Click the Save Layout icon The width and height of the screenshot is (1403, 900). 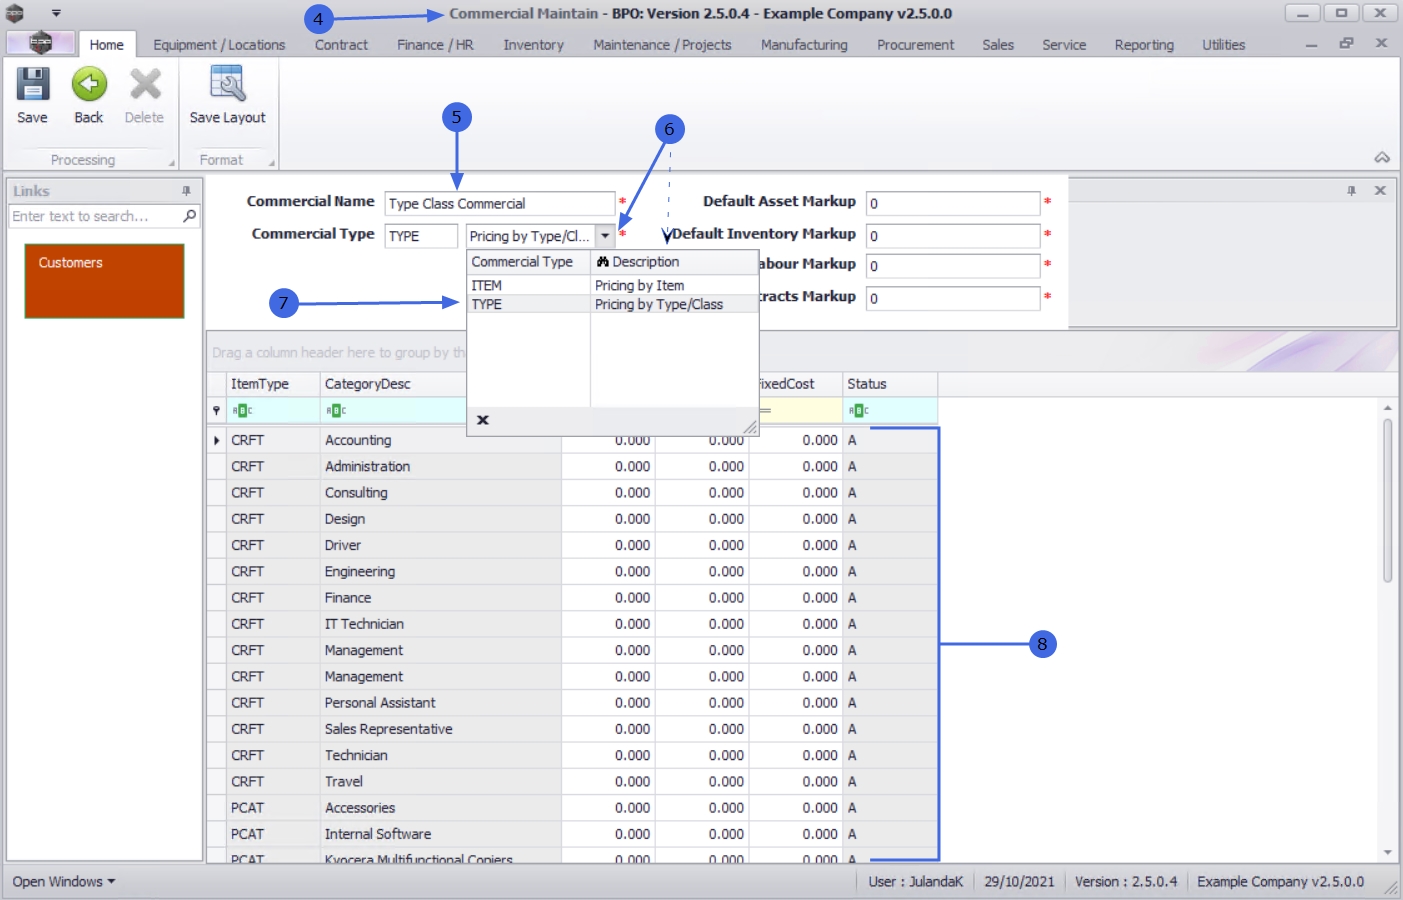tap(228, 84)
